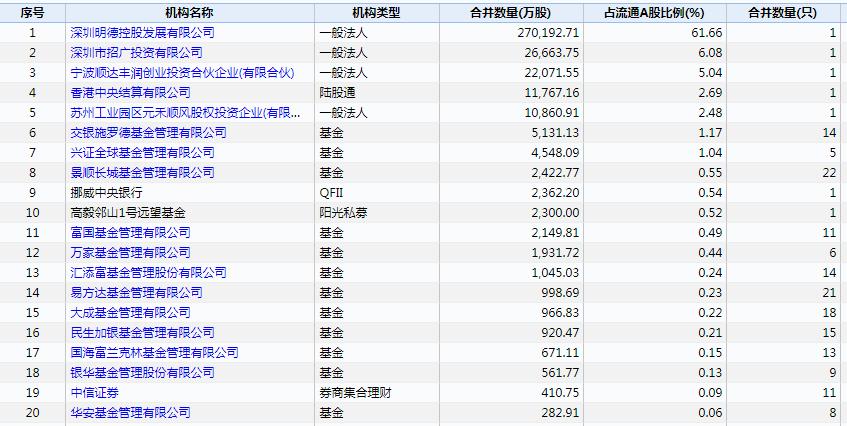This screenshot has height=426, width=847.
Task: Click the 序号 column header
Action: tap(32, 12)
